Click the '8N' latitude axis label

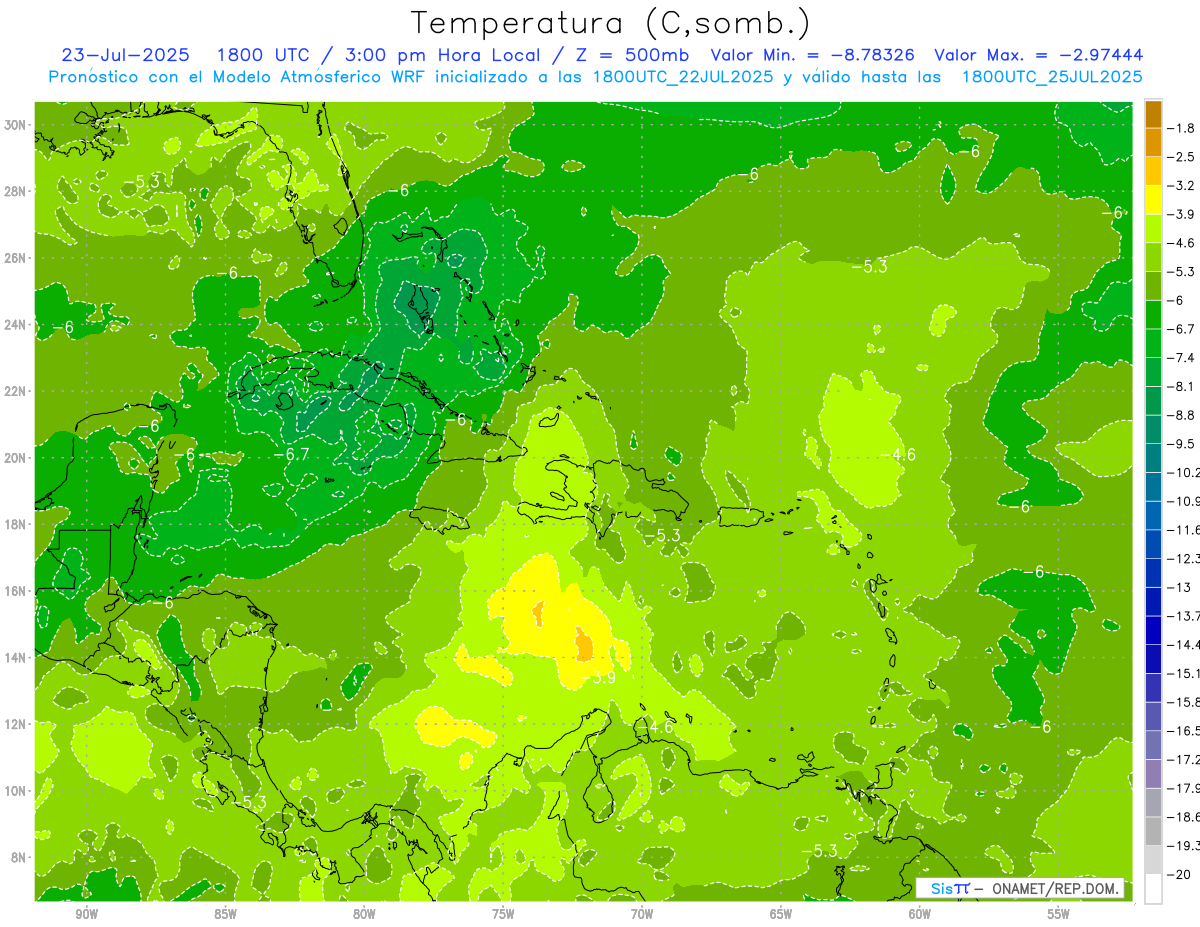pos(18,857)
